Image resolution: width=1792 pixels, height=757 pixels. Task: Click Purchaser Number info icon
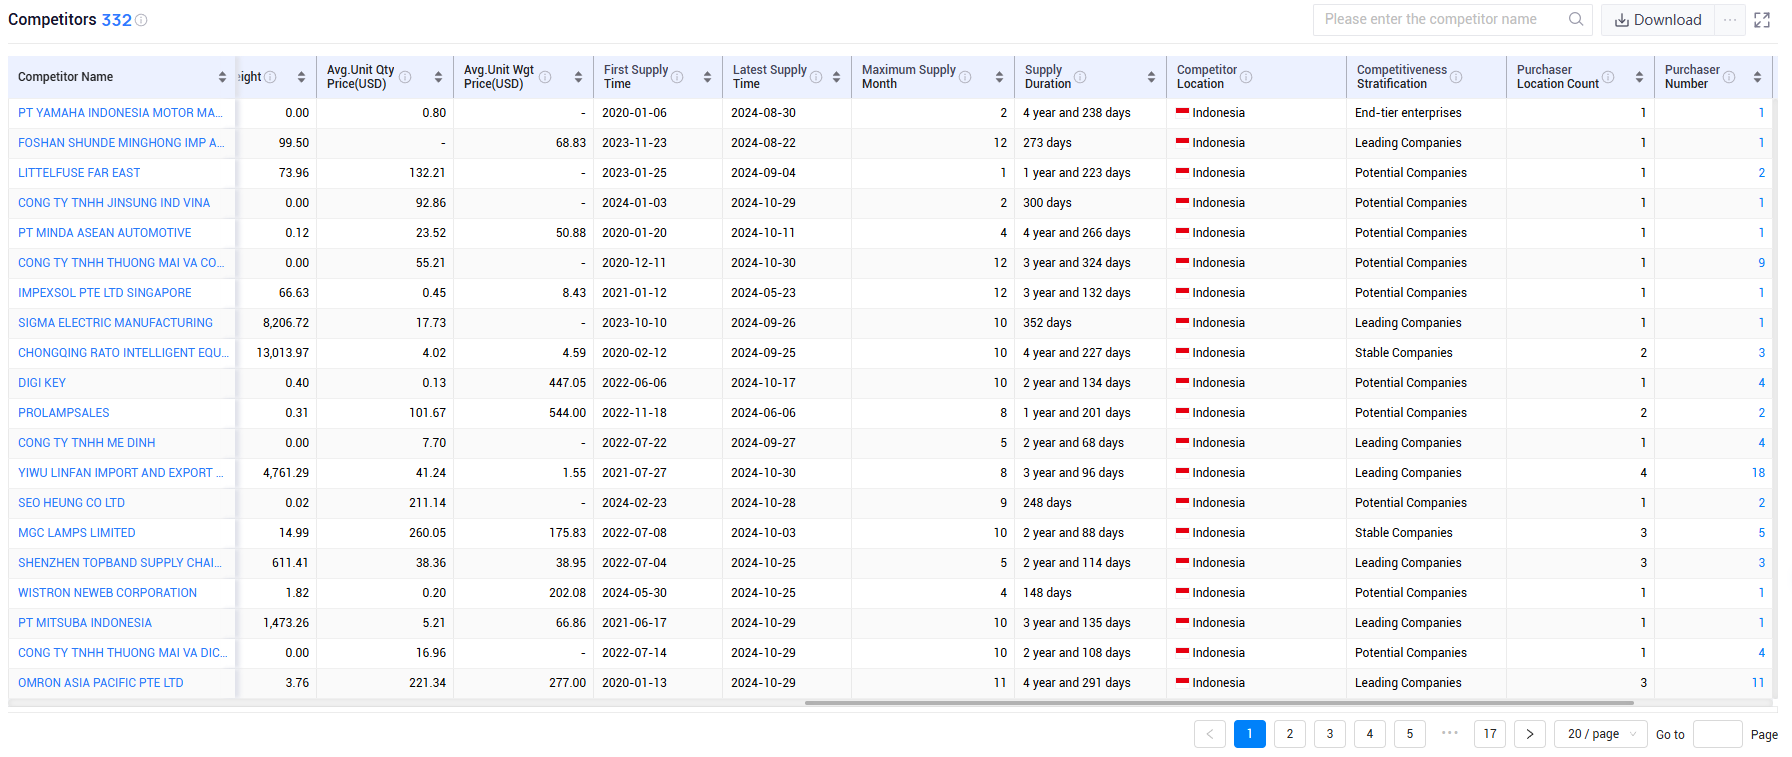[1729, 77]
